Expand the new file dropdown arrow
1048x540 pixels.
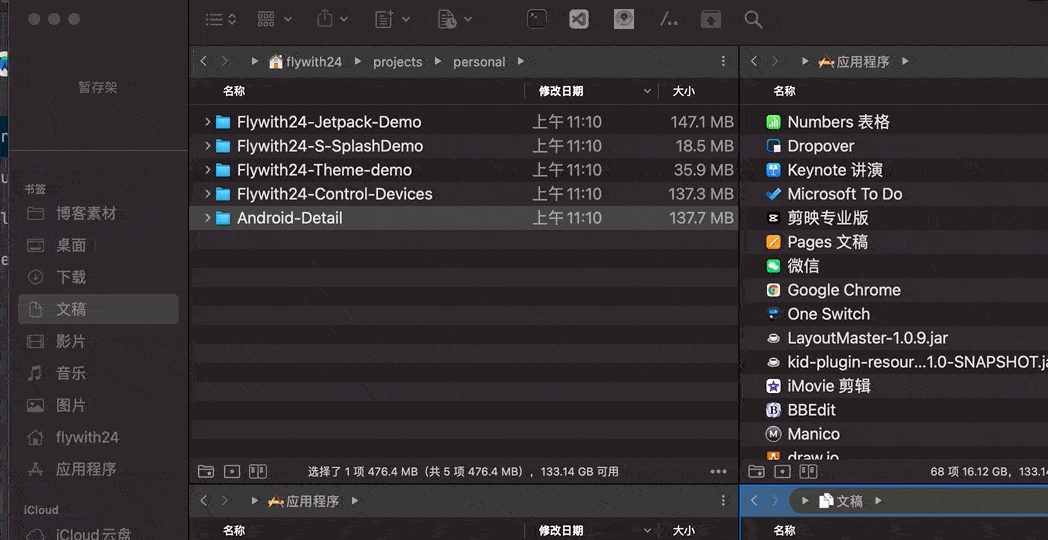(405, 19)
